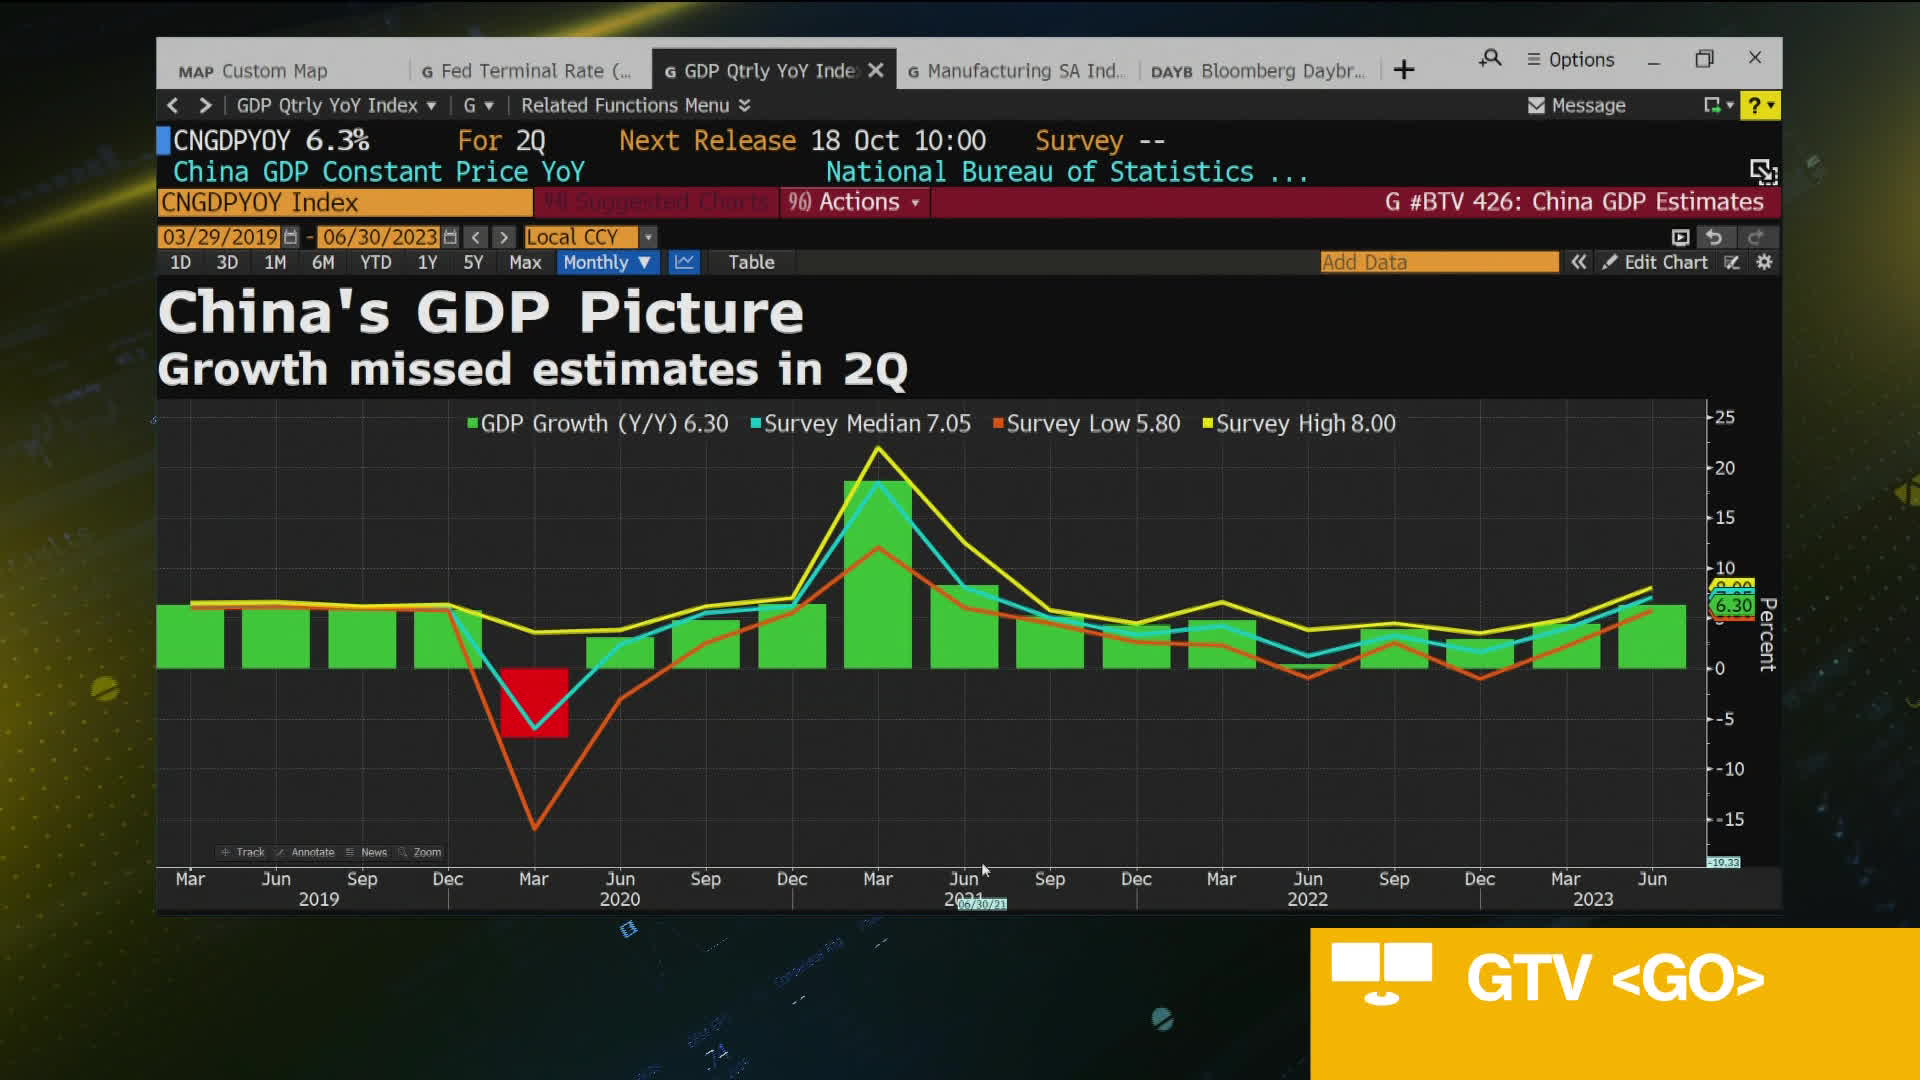Screen dimensions: 1920x1080
Task: Open end date calendar picker
Action: coord(450,237)
